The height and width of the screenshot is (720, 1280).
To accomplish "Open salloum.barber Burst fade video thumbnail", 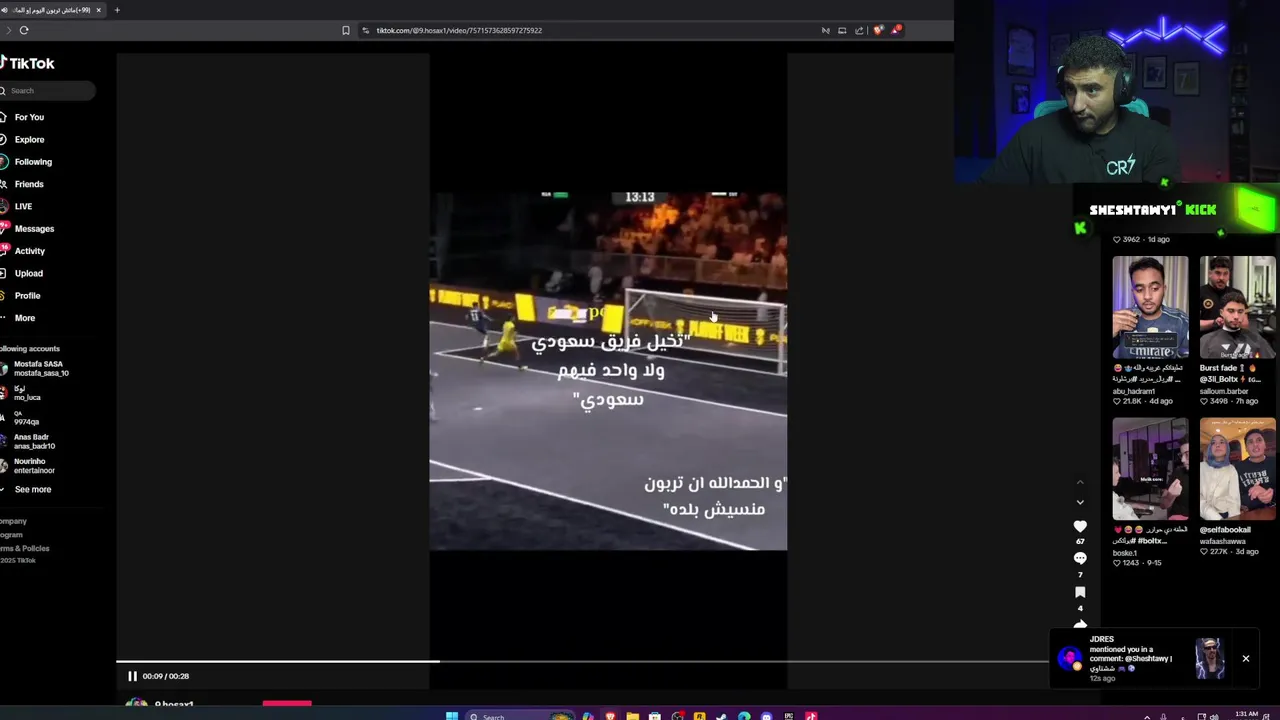I will coord(1238,307).
